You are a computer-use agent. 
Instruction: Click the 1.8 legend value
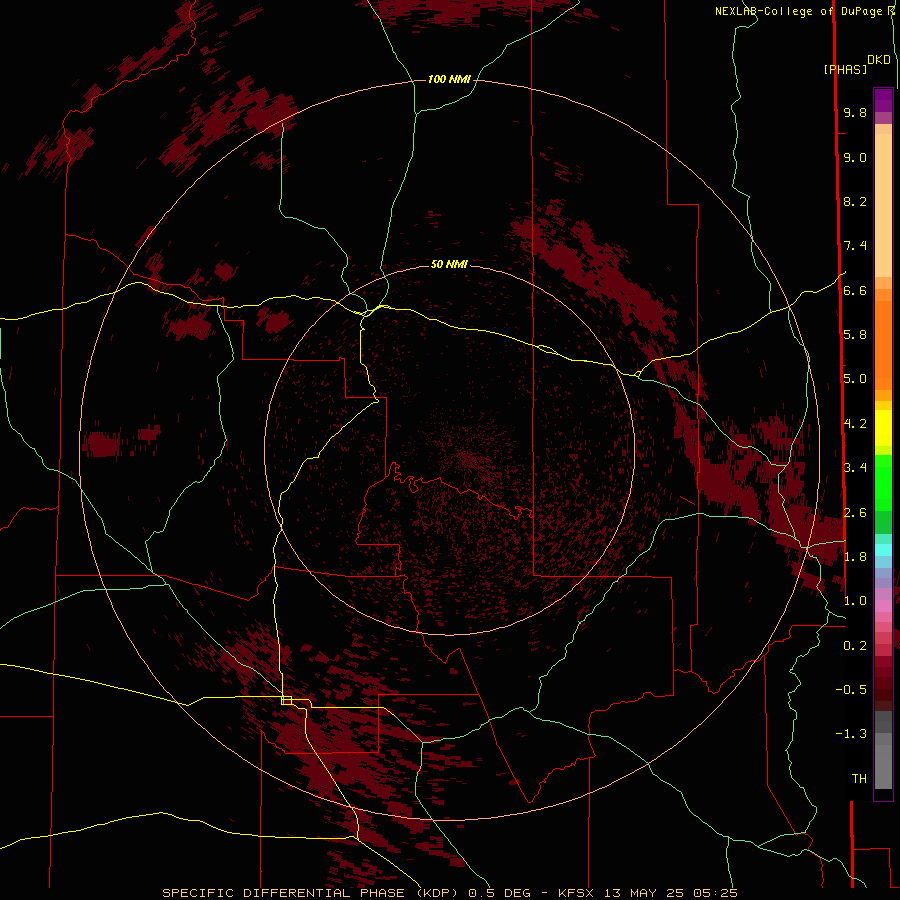coord(855,557)
